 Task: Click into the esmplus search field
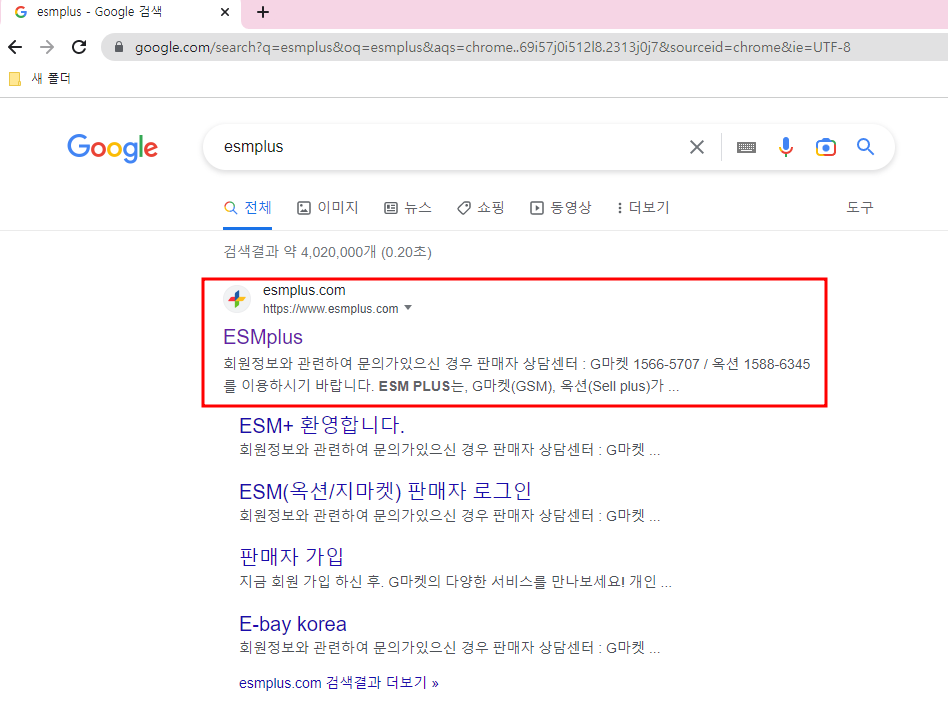(447, 147)
